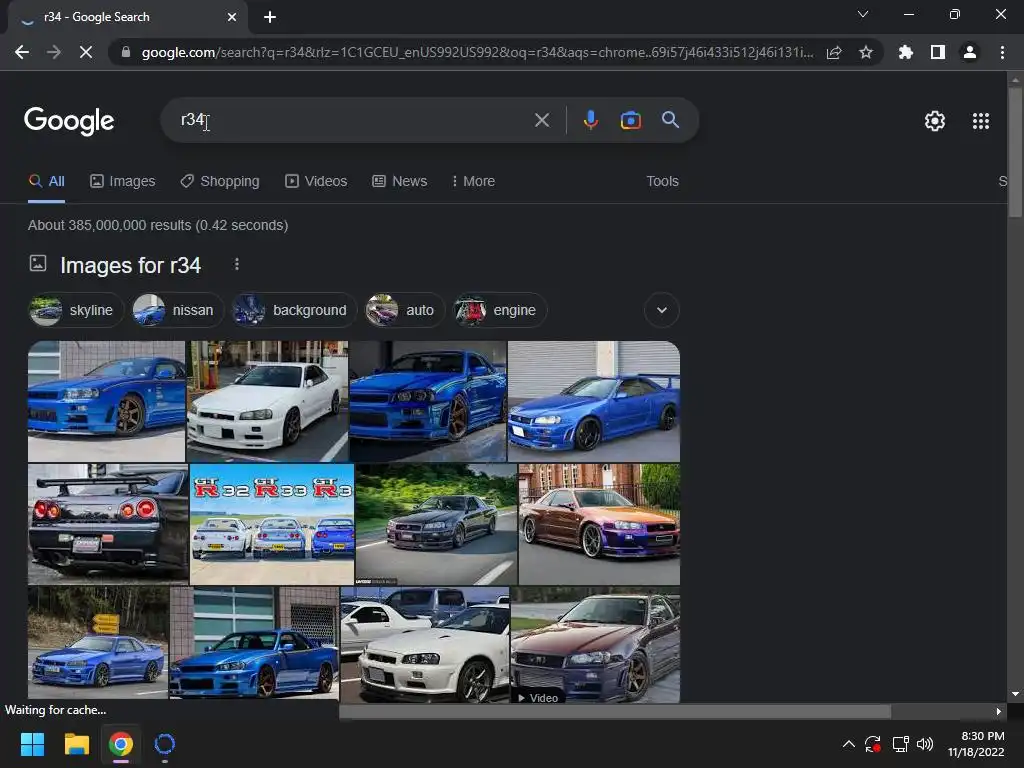Open the white Skyline image, first row

point(268,401)
